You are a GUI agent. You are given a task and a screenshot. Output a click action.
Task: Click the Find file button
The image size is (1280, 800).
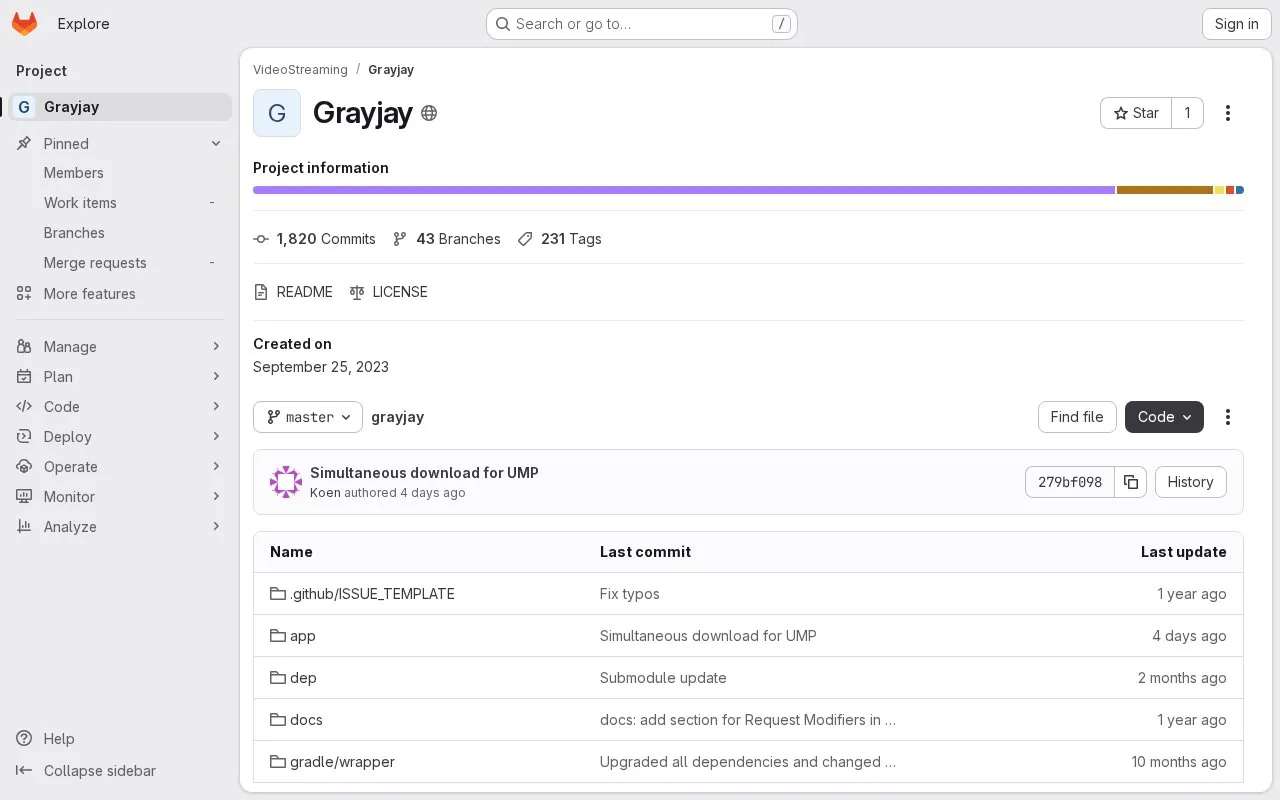point(1077,417)
